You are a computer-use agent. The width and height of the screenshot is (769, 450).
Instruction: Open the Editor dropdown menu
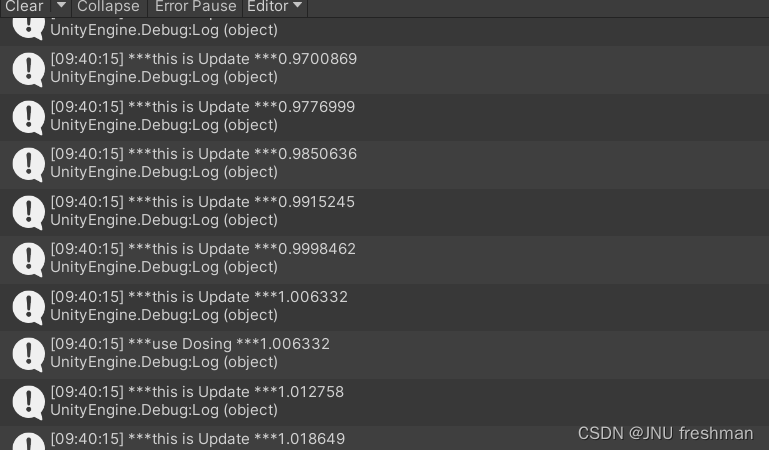274,7
